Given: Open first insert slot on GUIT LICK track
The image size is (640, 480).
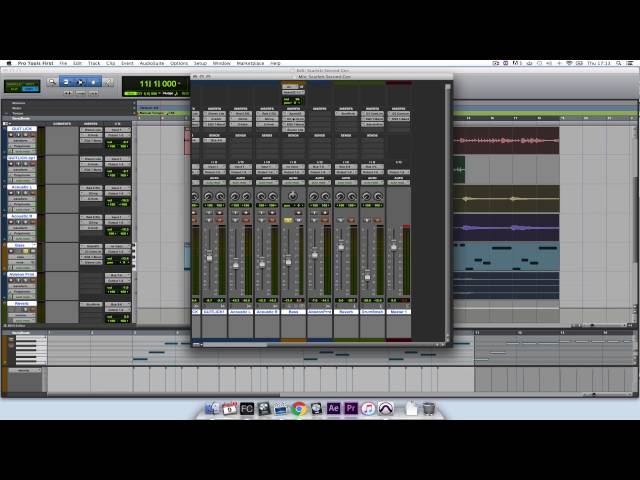Looking at the screenshot, I should pos(92,130).
